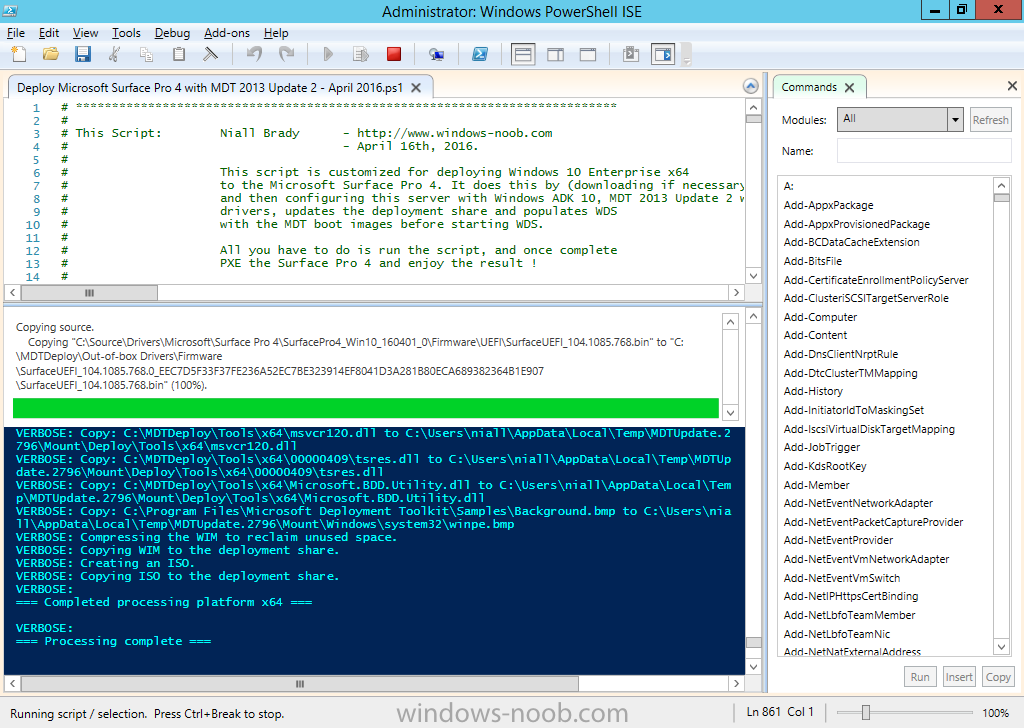Image resolution: width=1024 pixels, height=728 pixels.
Task: Click the Ln 861 Col 1 status indicator
Action: click(780, 712)
